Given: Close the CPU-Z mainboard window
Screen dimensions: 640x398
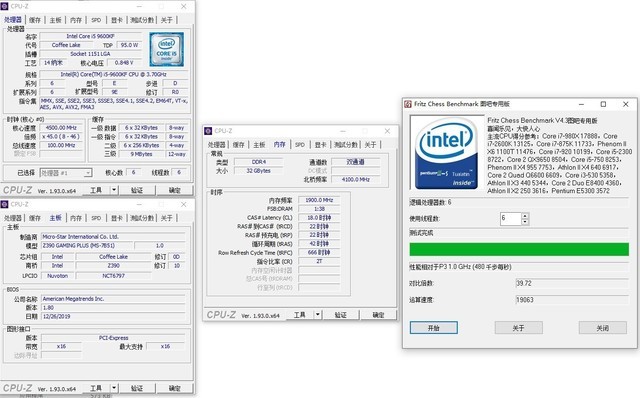Looking at the screenshot, I should [183, 204].
